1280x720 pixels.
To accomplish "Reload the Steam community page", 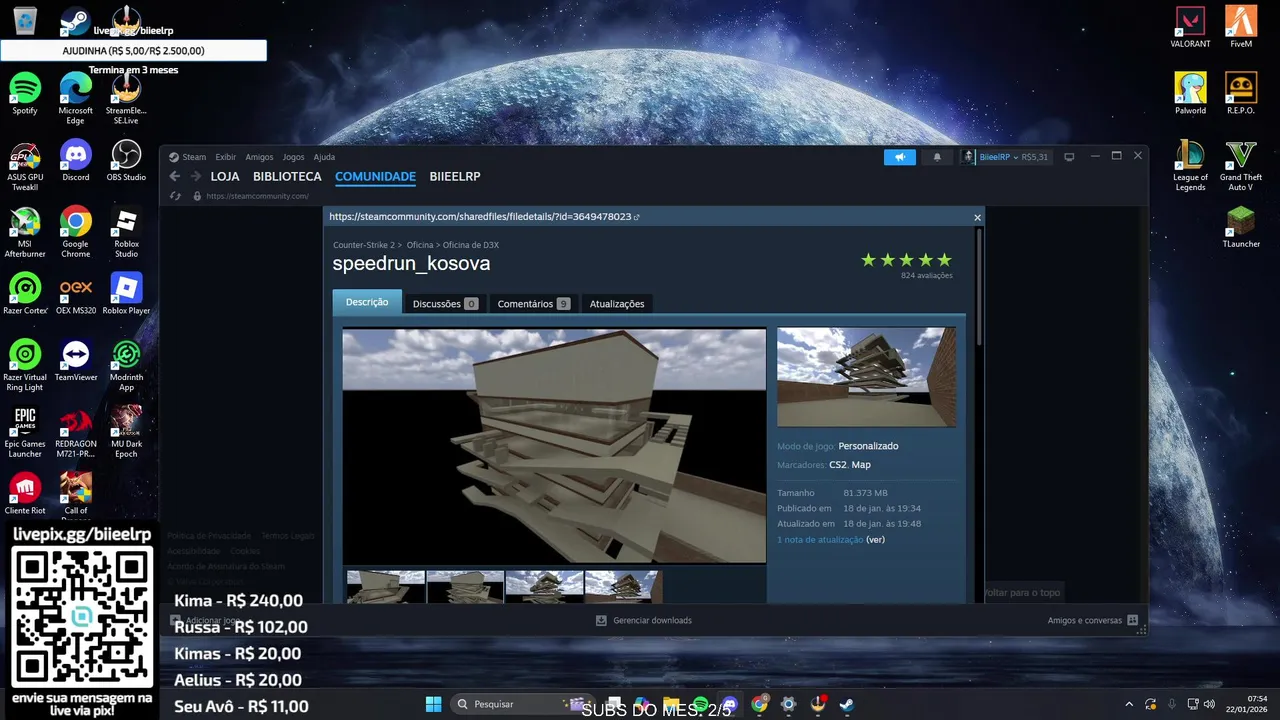I will (x=175, y=196).
